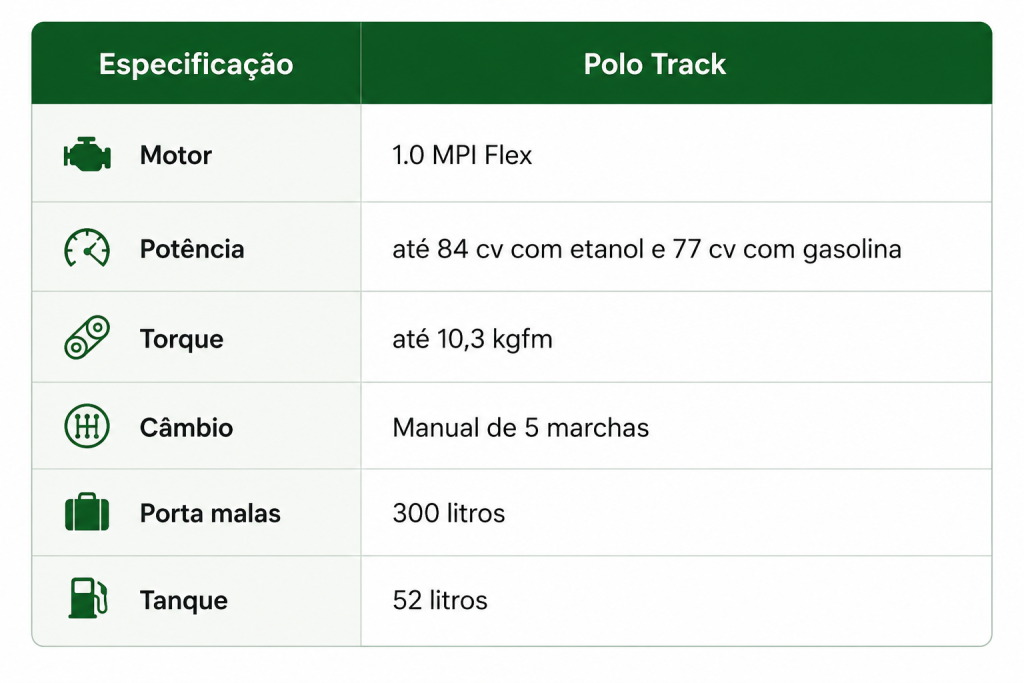
Task: Click the Porta malas label
Action: click(210, 513)
